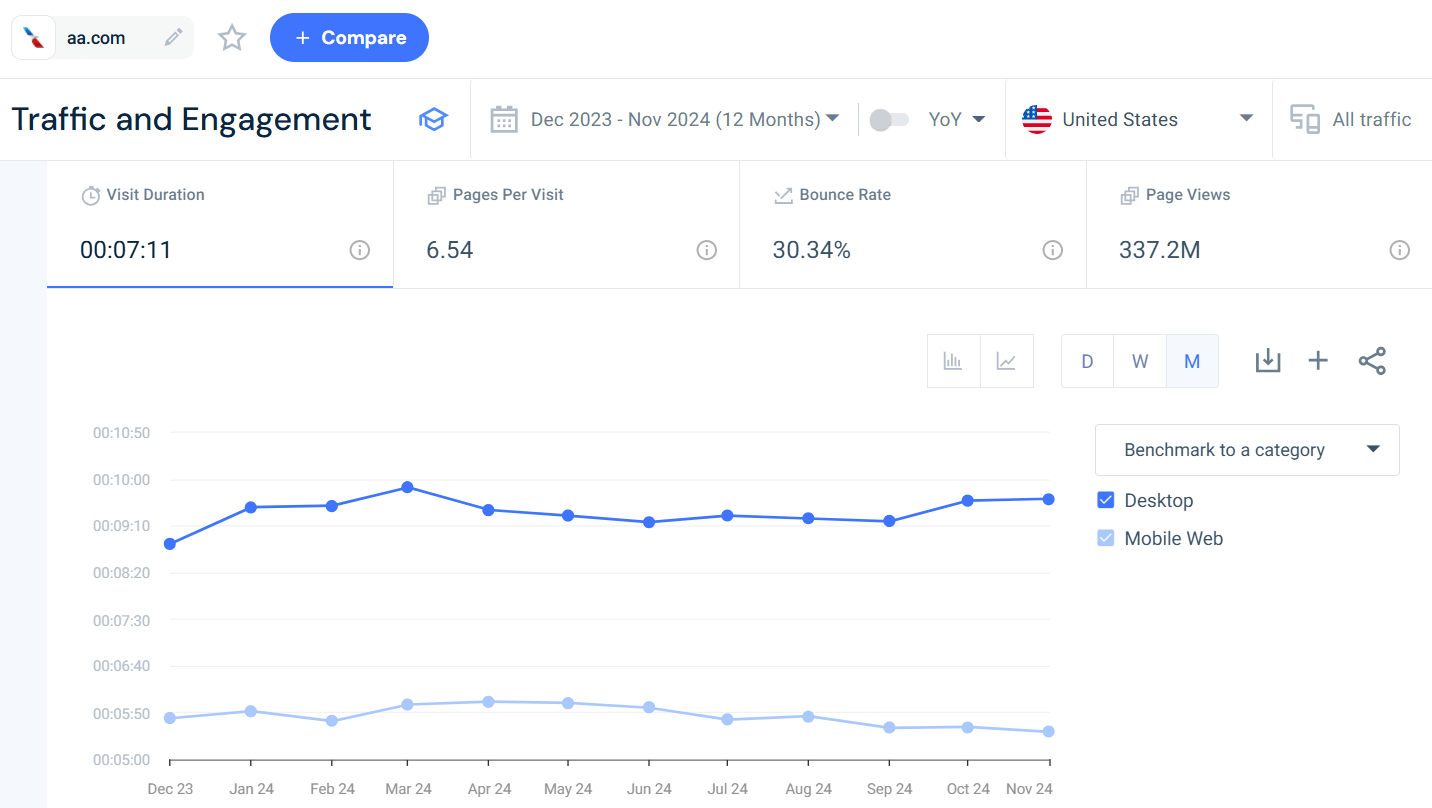Click the March 24 desktop data point
The height and width of the screenshot is (808, 1432).
407,487
